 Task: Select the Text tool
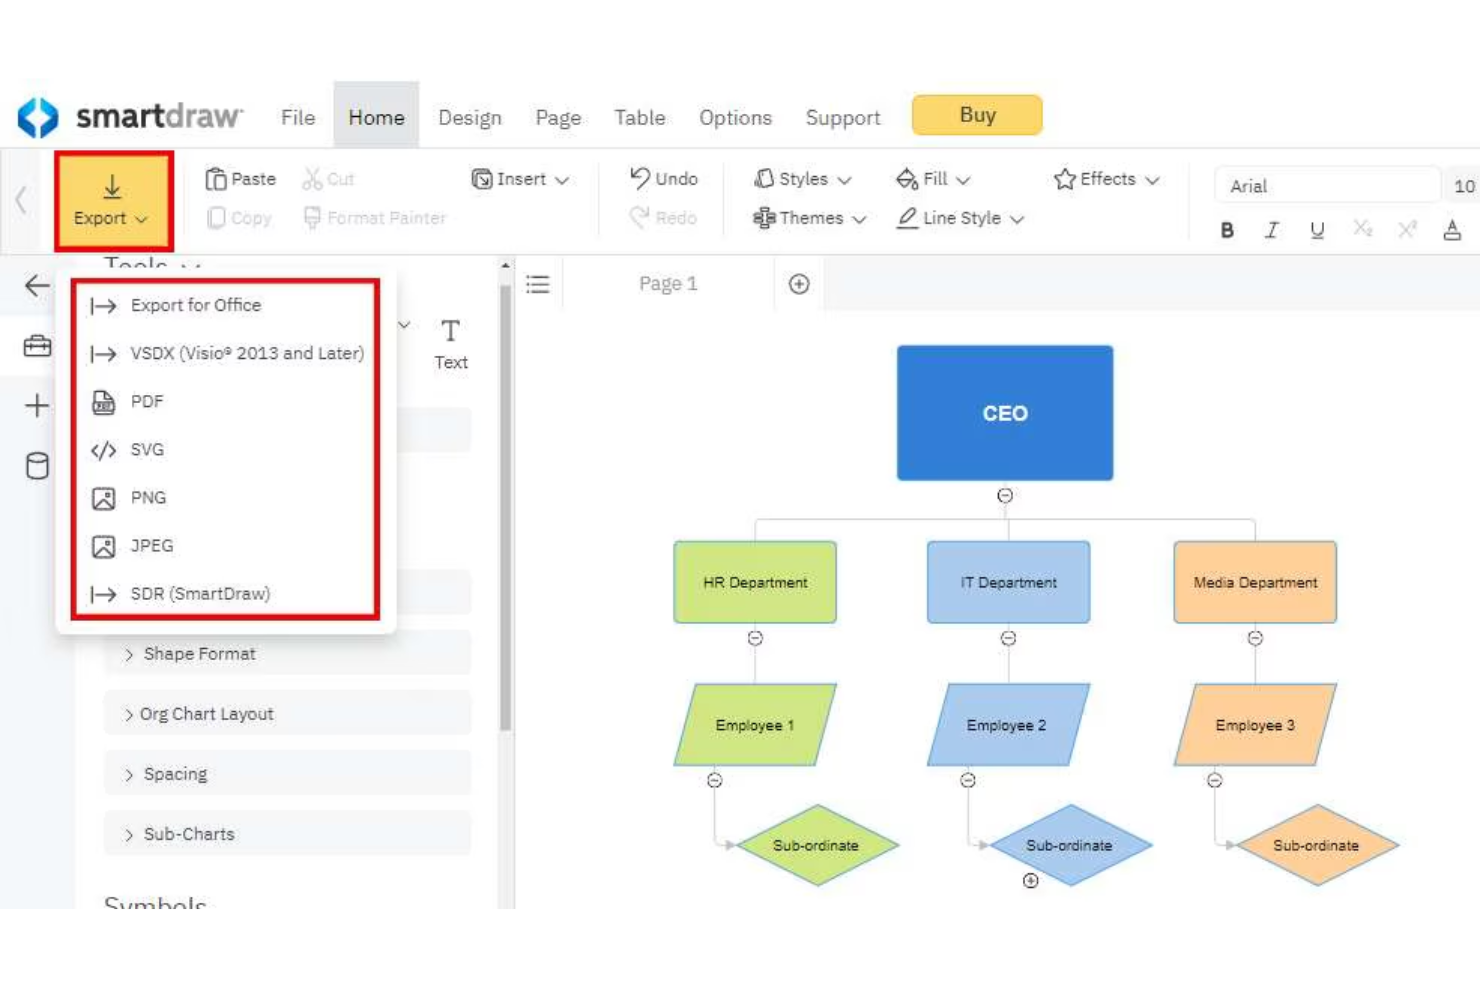450,344
